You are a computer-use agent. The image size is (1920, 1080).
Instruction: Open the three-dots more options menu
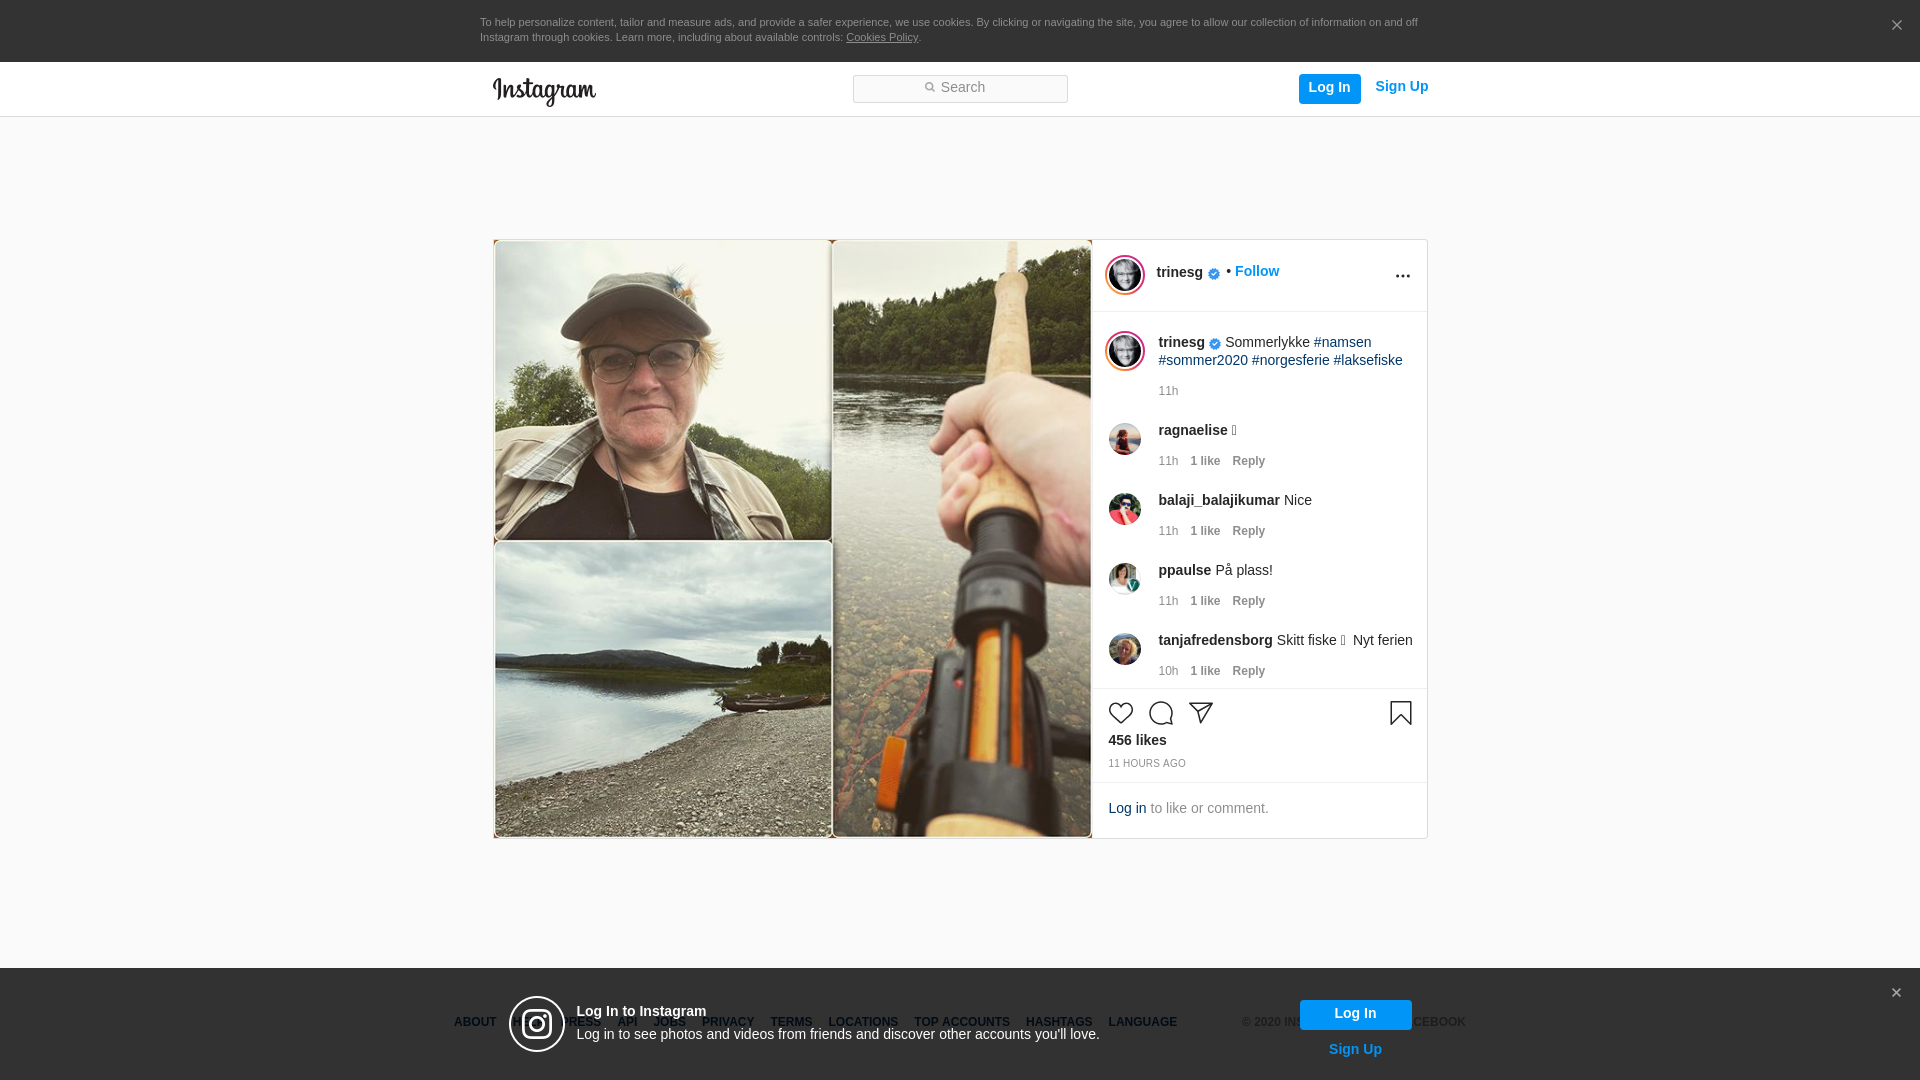pyautogui.click(x=1402, y=276)
